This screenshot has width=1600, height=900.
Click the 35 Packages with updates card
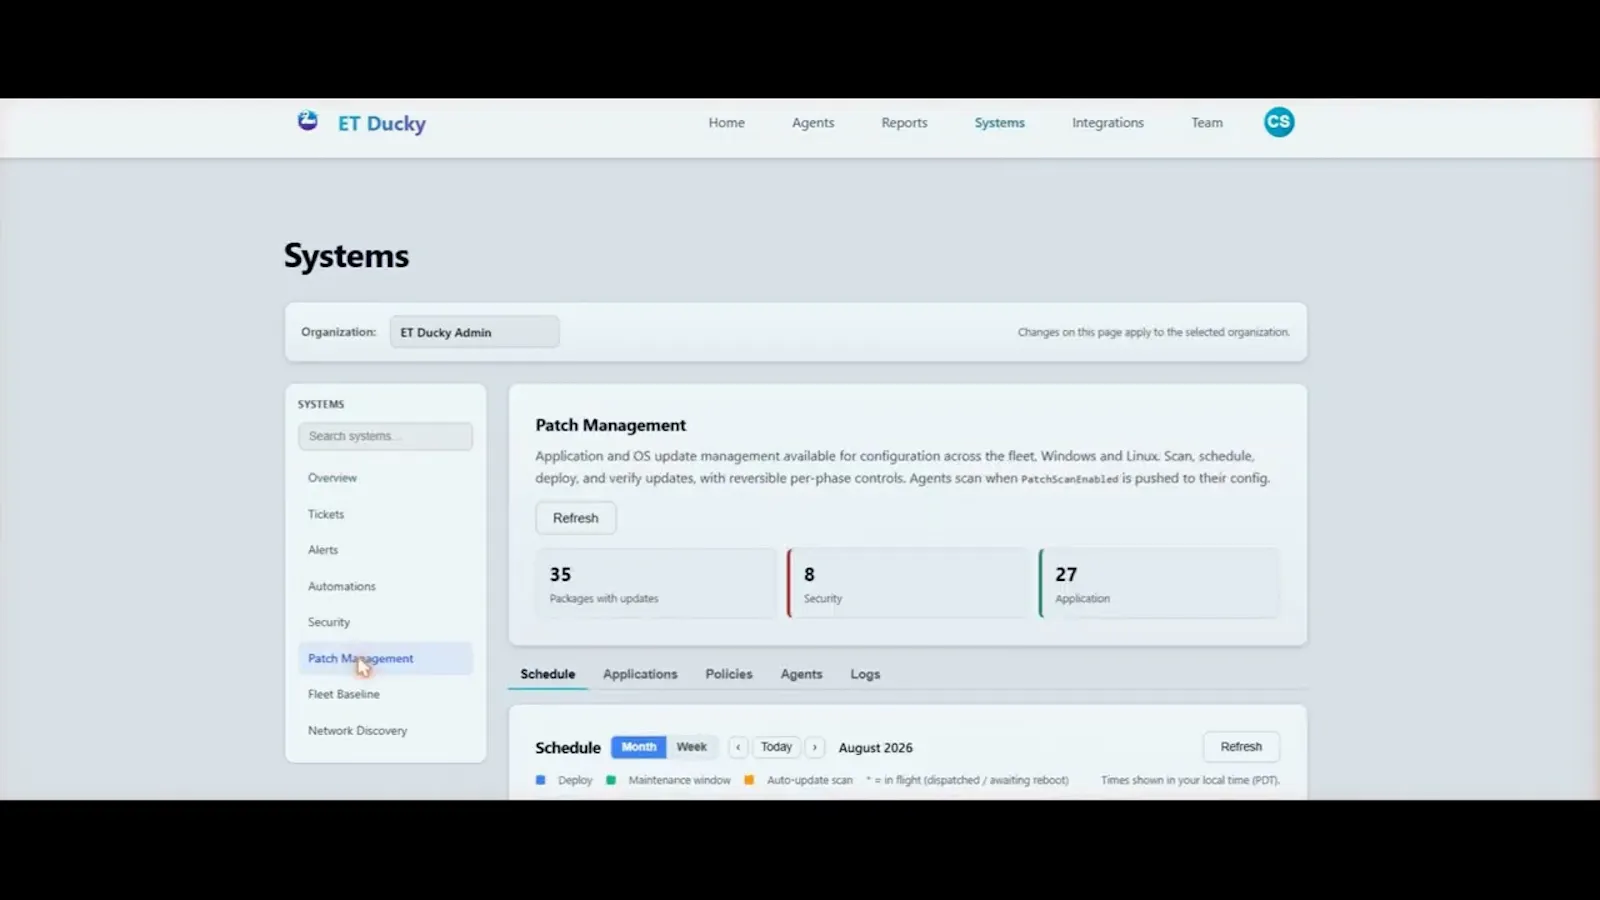[656, 583]
